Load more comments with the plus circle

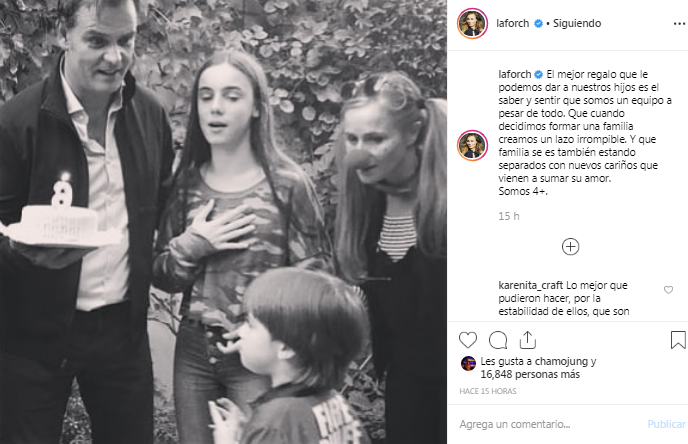click(x=570, y=245)
